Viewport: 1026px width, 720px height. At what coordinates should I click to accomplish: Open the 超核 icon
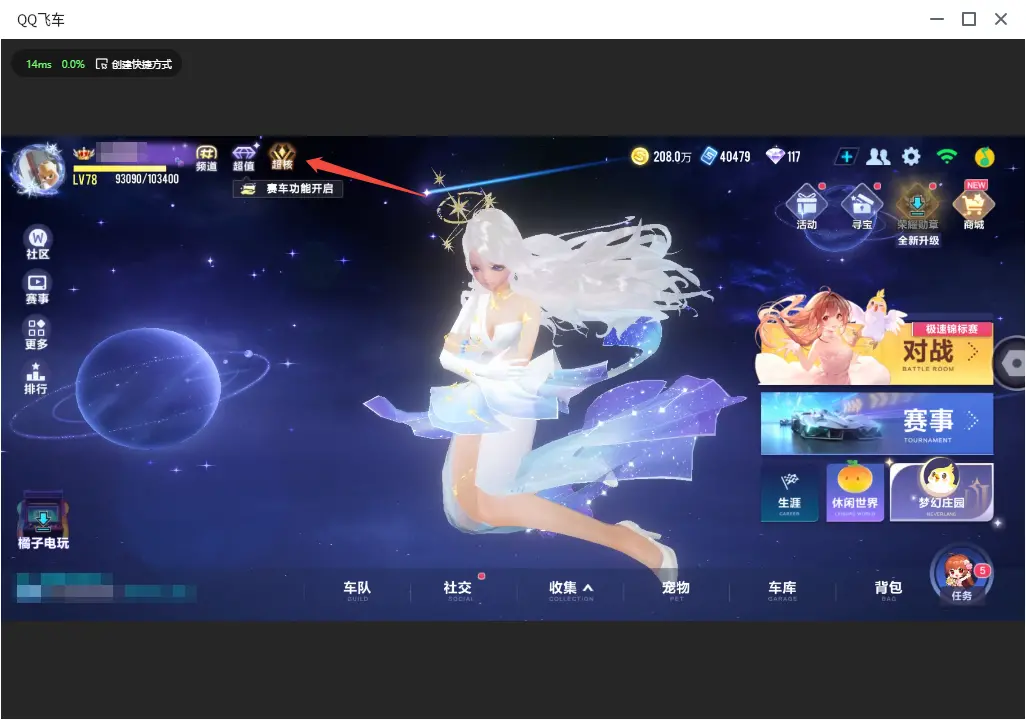tap(282, 157)
